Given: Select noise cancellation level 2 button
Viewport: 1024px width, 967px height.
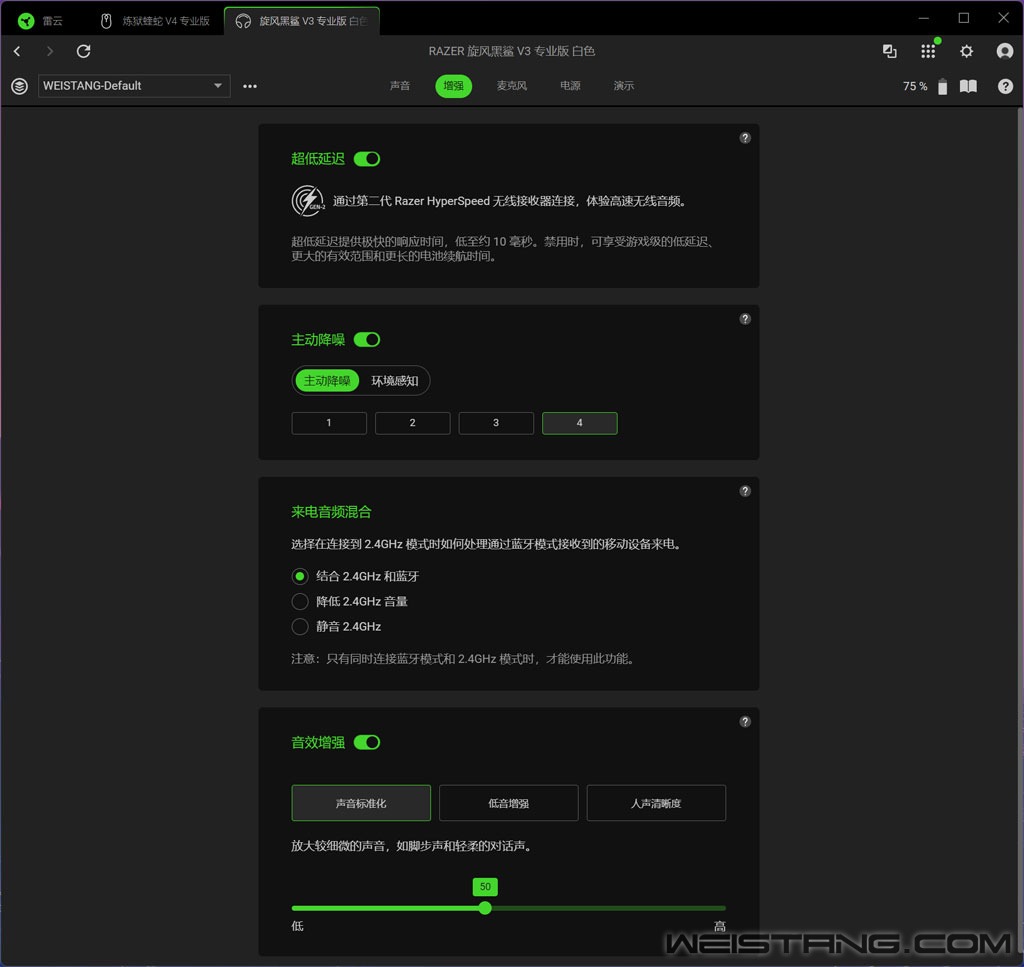Looking at the screenshot, I should (x=412, y=423).
